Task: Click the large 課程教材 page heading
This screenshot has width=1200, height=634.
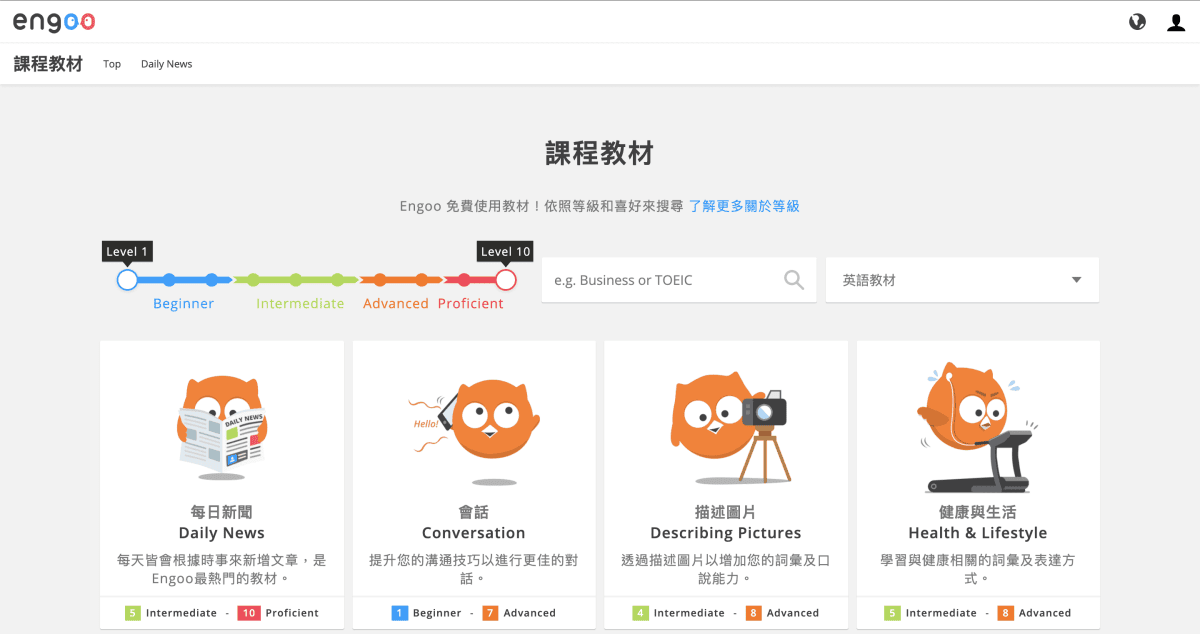Action: tap(599, 153)
